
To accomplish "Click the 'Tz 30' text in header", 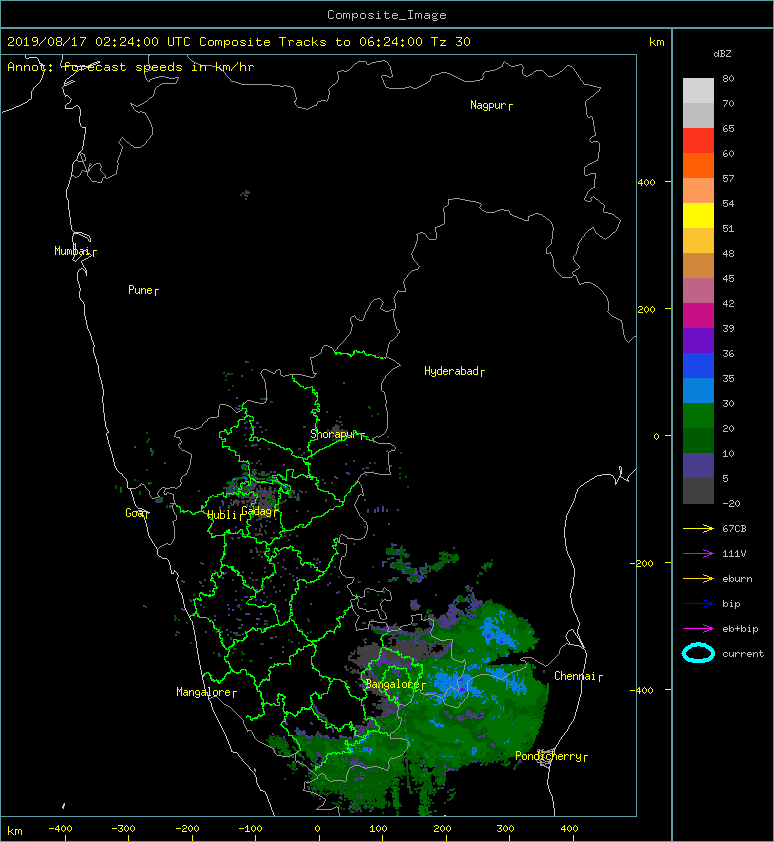I will pyautogui.click(x=451, y=42).
